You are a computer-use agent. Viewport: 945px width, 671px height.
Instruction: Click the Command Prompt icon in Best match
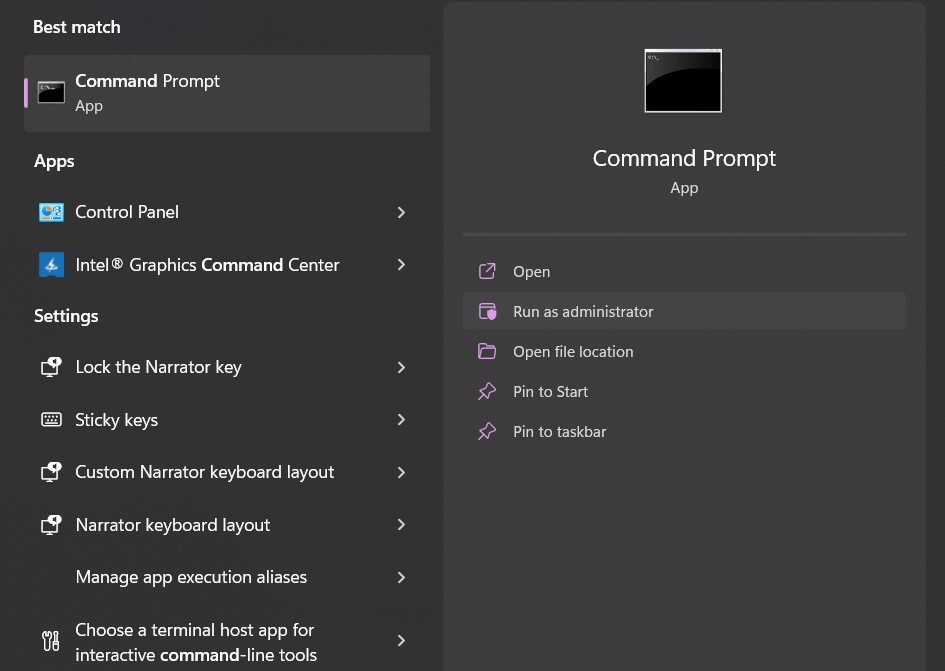[51, 93]
